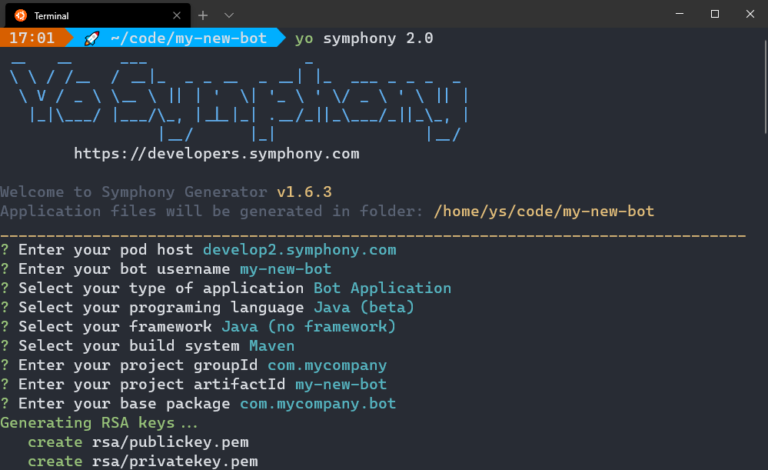Click the Ubuntu icon in the Terminal tab
This screenshot has height=470, width=768.
point(18,15)
